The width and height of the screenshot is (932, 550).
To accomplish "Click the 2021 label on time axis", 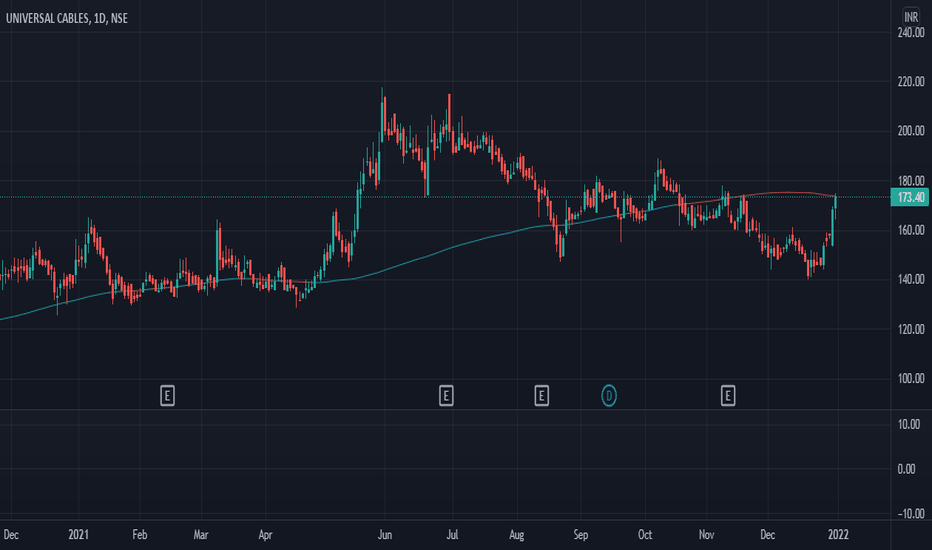I will point(78,535).
